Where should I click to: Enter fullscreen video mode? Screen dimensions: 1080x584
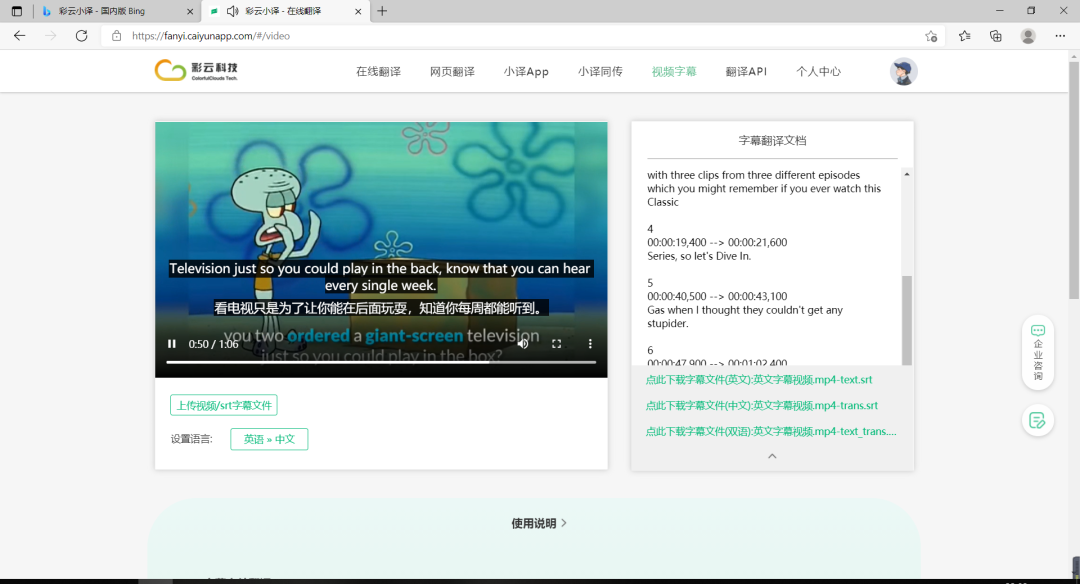[557, 344]
